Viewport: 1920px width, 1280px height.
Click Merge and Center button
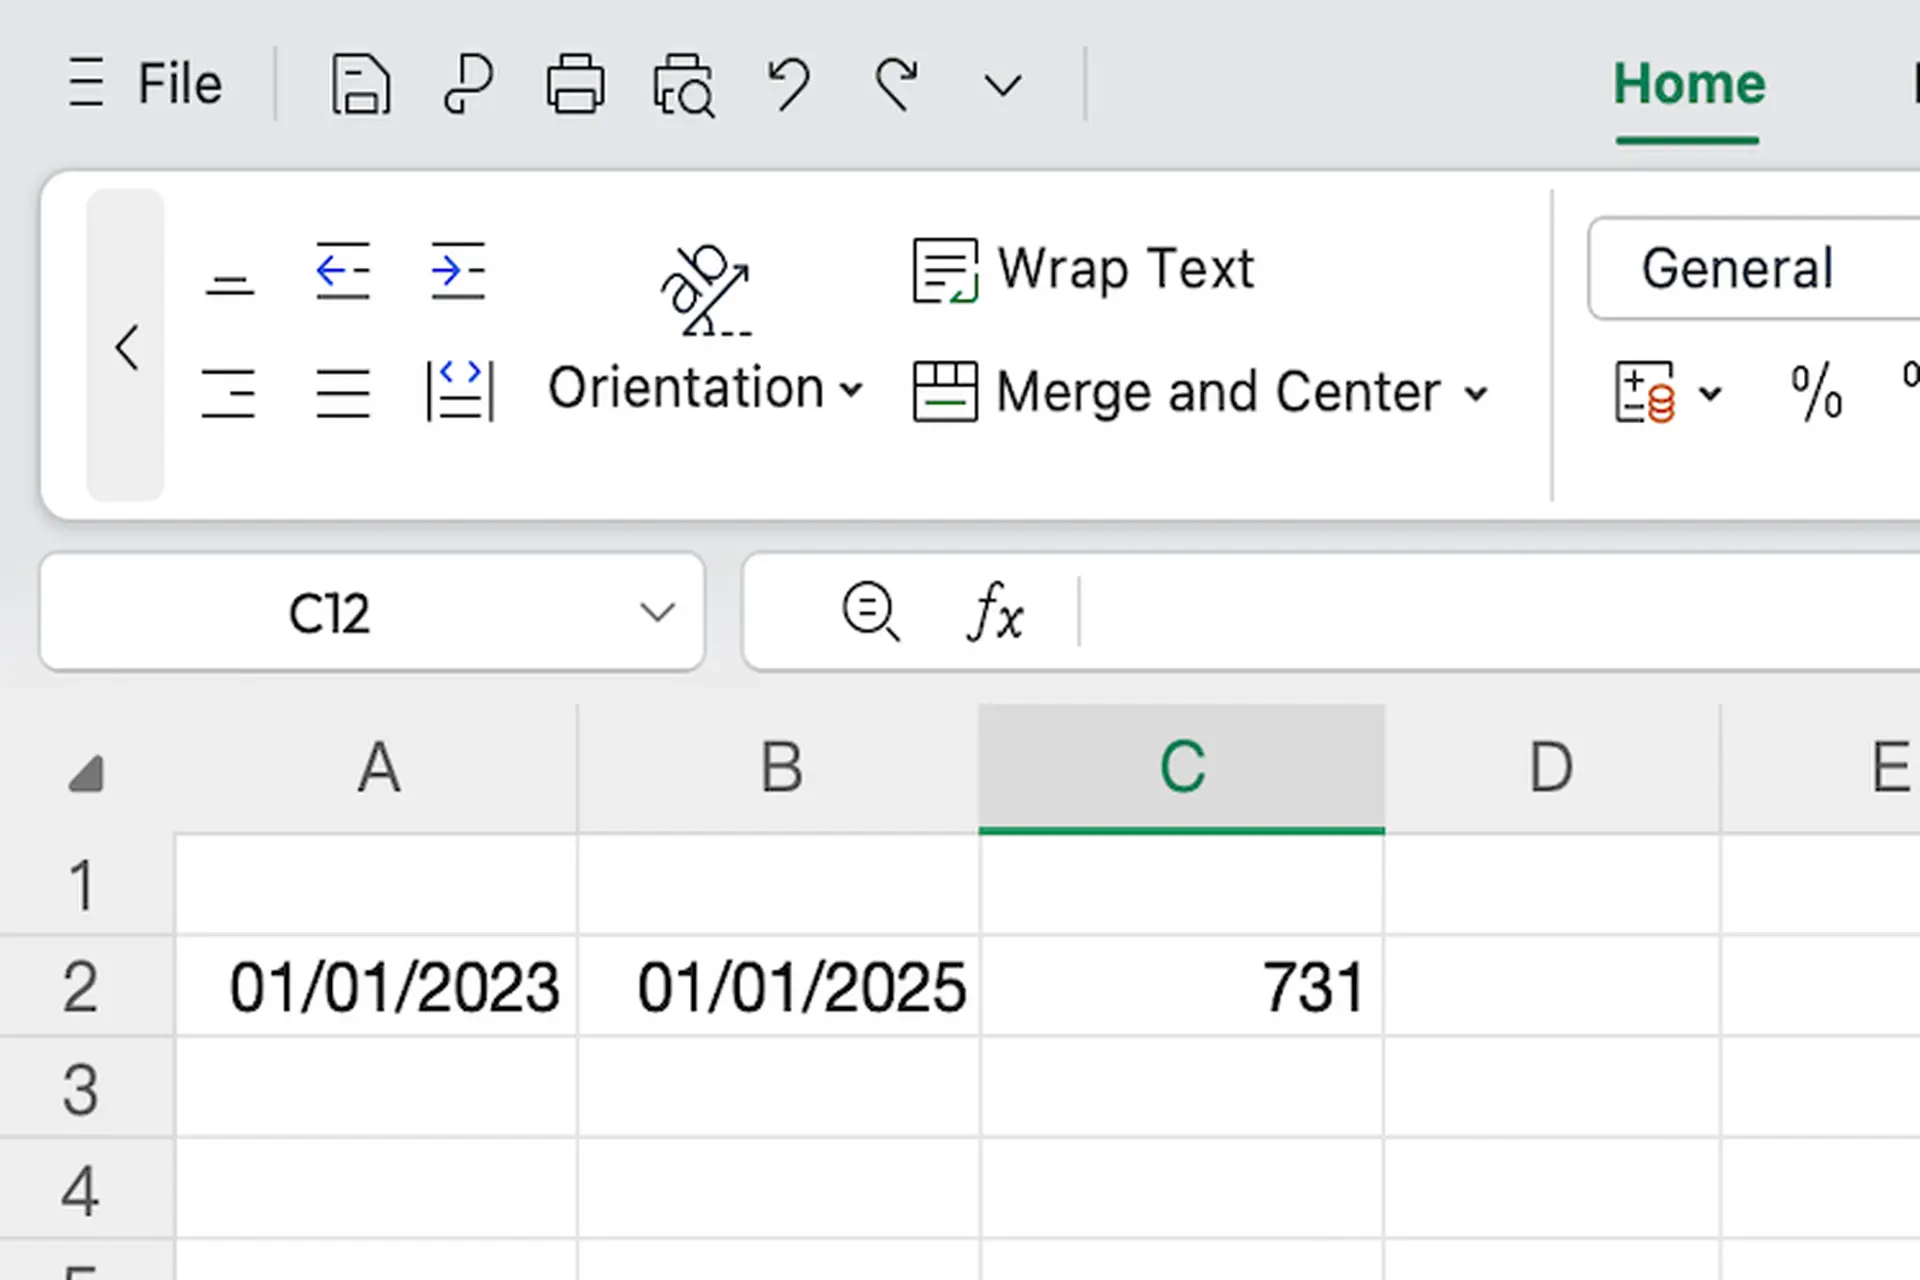(x=1177, y=392)
